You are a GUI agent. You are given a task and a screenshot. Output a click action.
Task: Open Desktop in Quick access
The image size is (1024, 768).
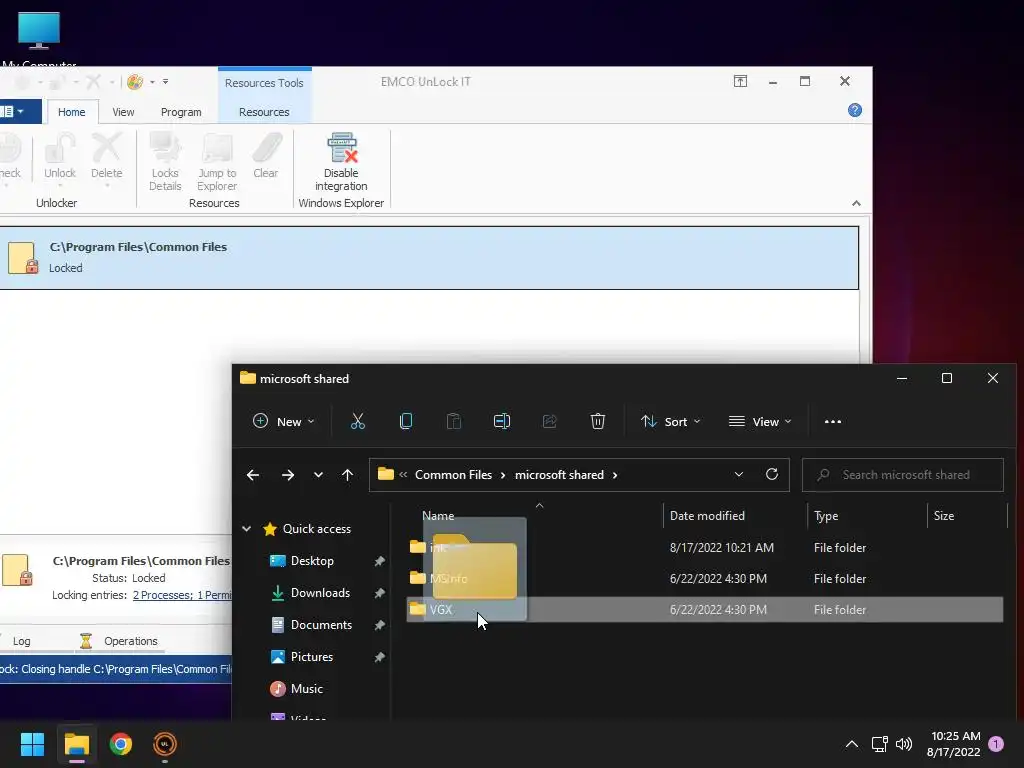(312, 561)
